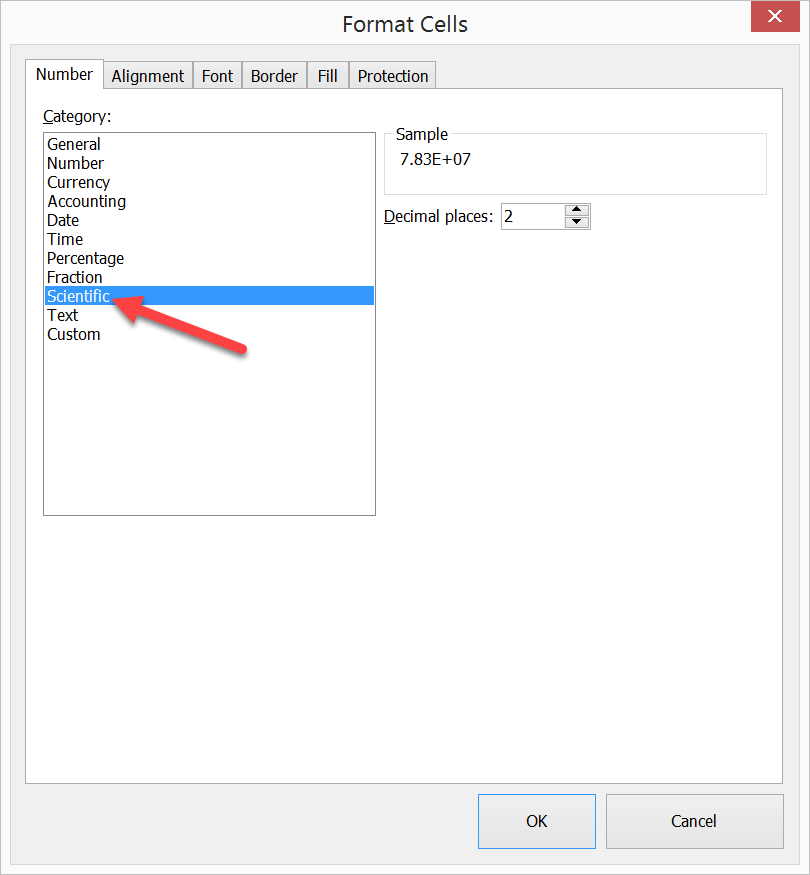The width and height of the screenshot is (810, 875).
Task: Open the Protection tab
Action: (392, 76)
